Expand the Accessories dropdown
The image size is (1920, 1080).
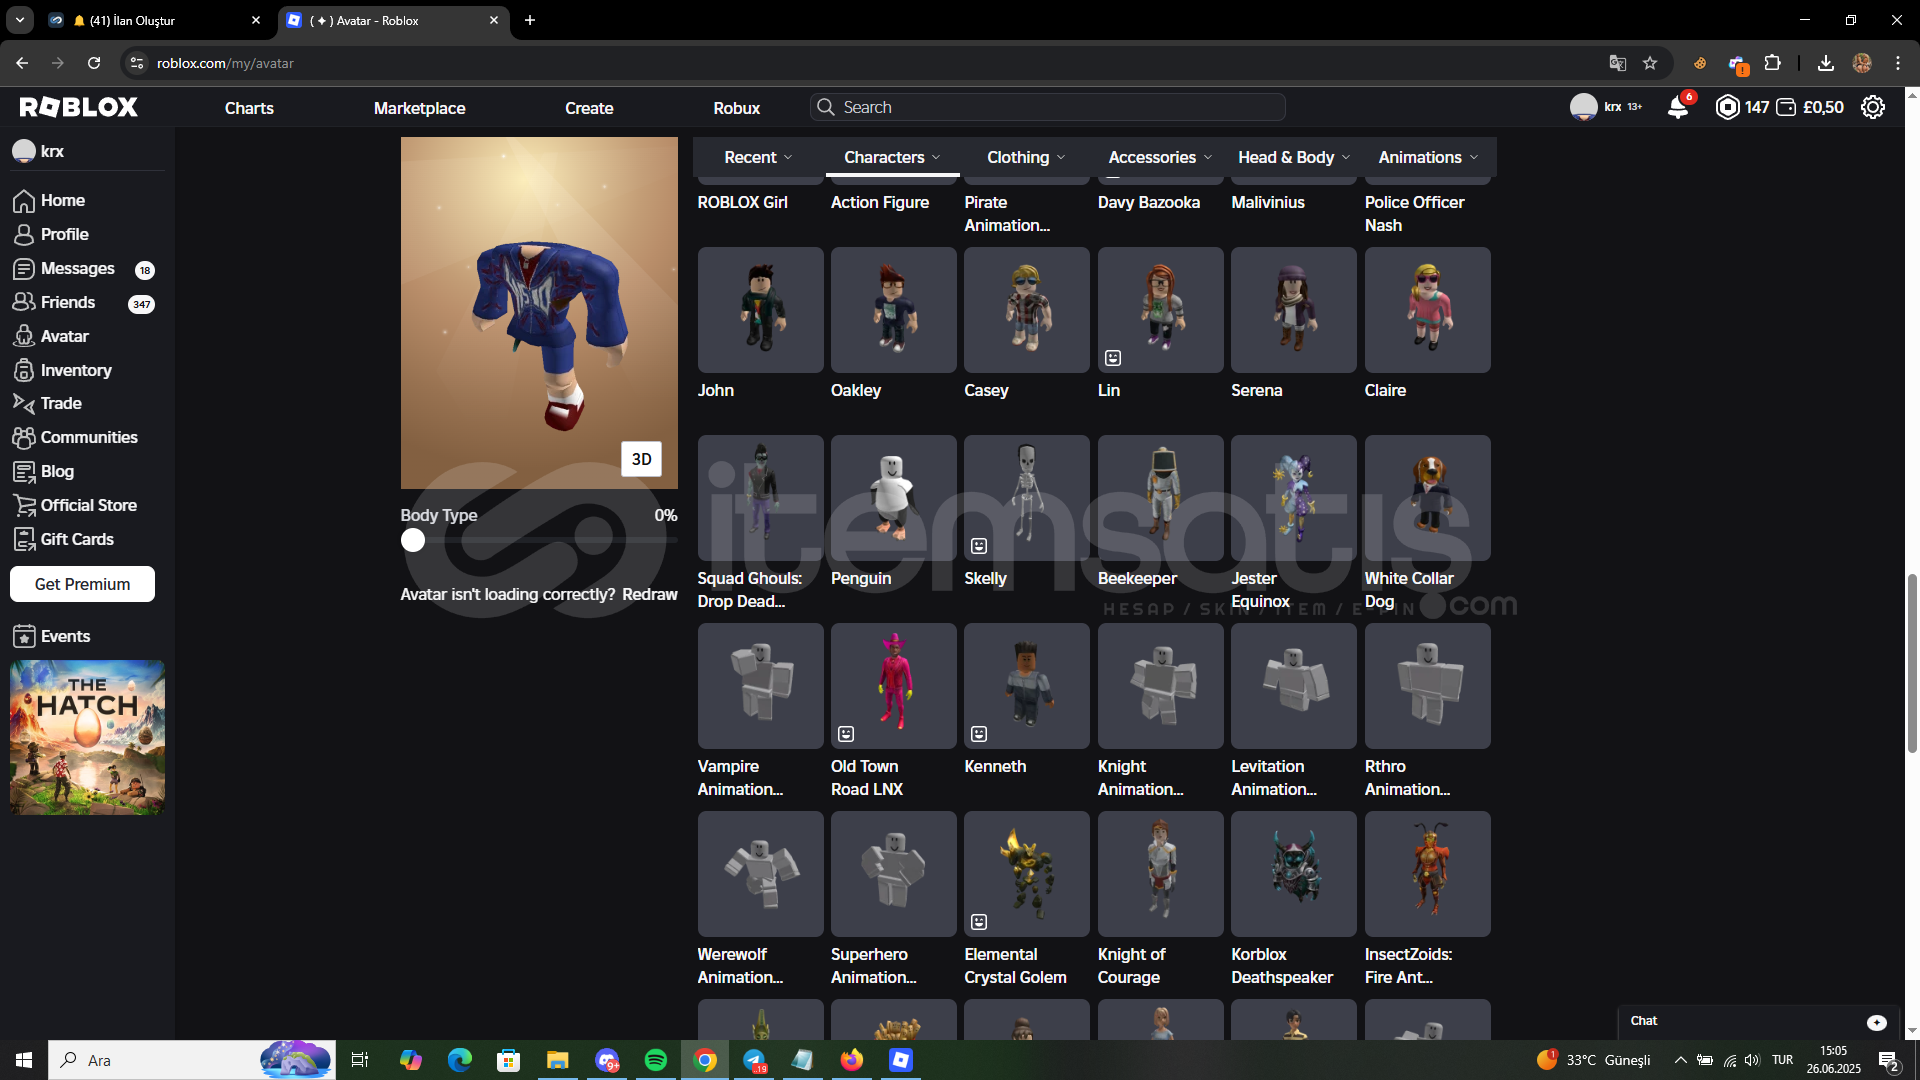pyautogui.click(x=1160, y=158)
